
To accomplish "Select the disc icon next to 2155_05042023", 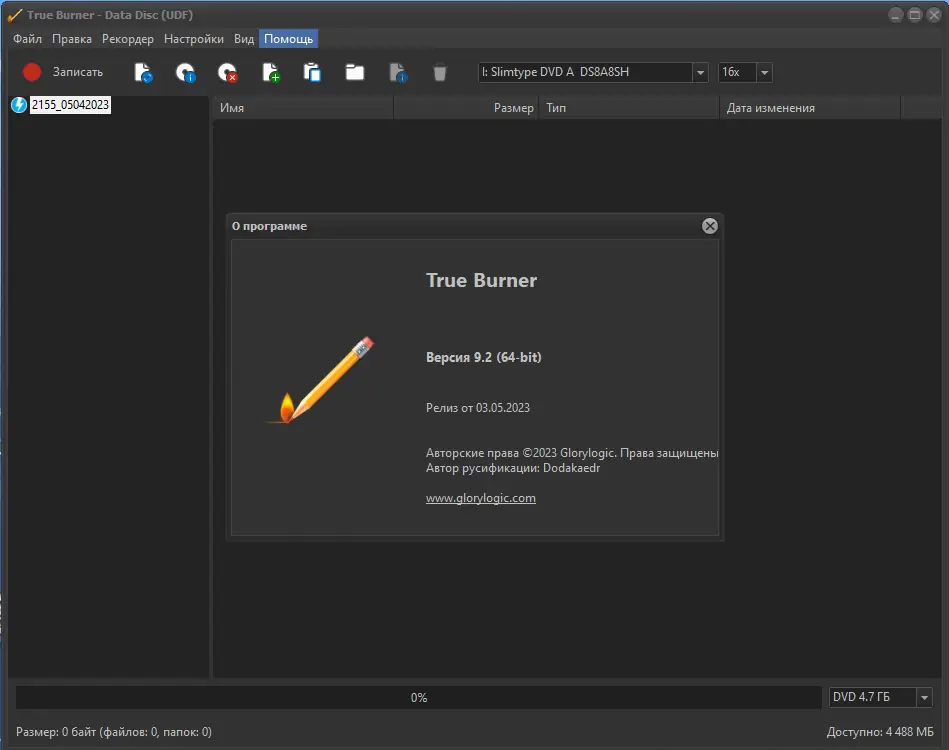I will 19,104.
